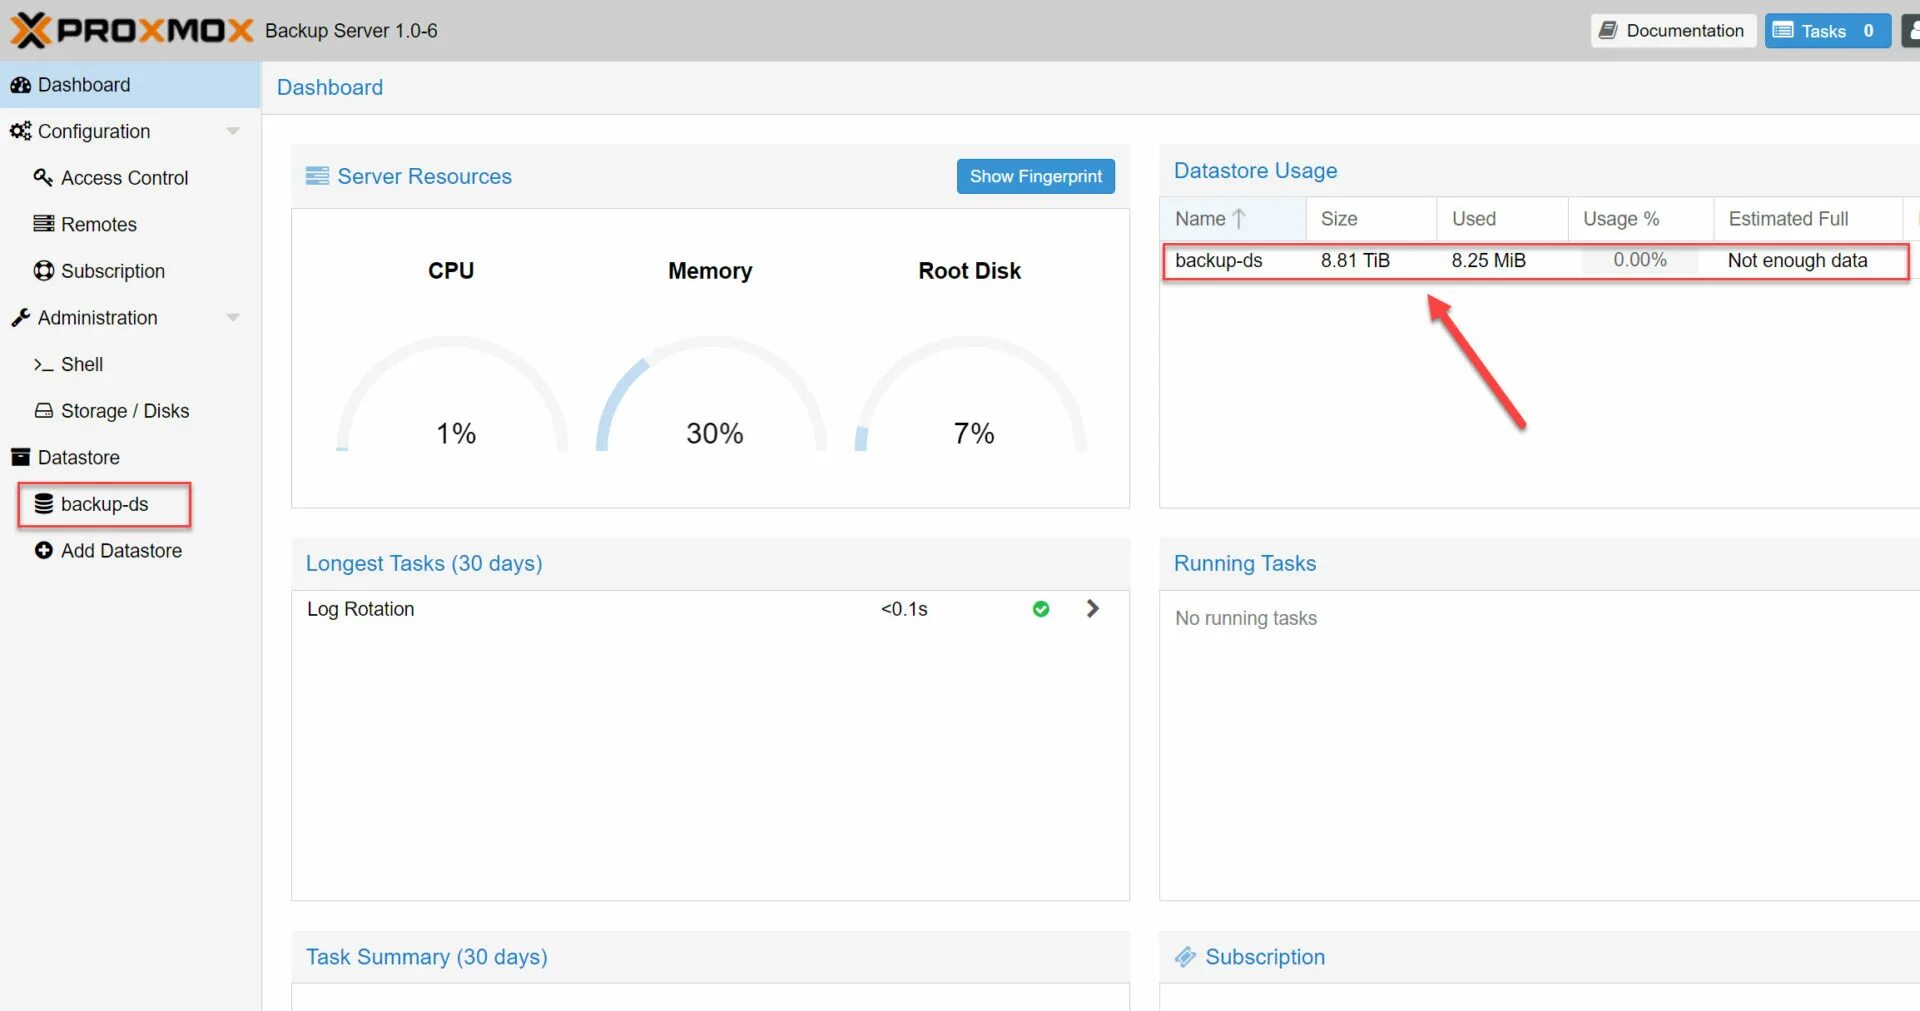Viewport: 1920px width, 1011px height.
Task: Click the Storage / Disks drive icon
Action: coord(44,410)
